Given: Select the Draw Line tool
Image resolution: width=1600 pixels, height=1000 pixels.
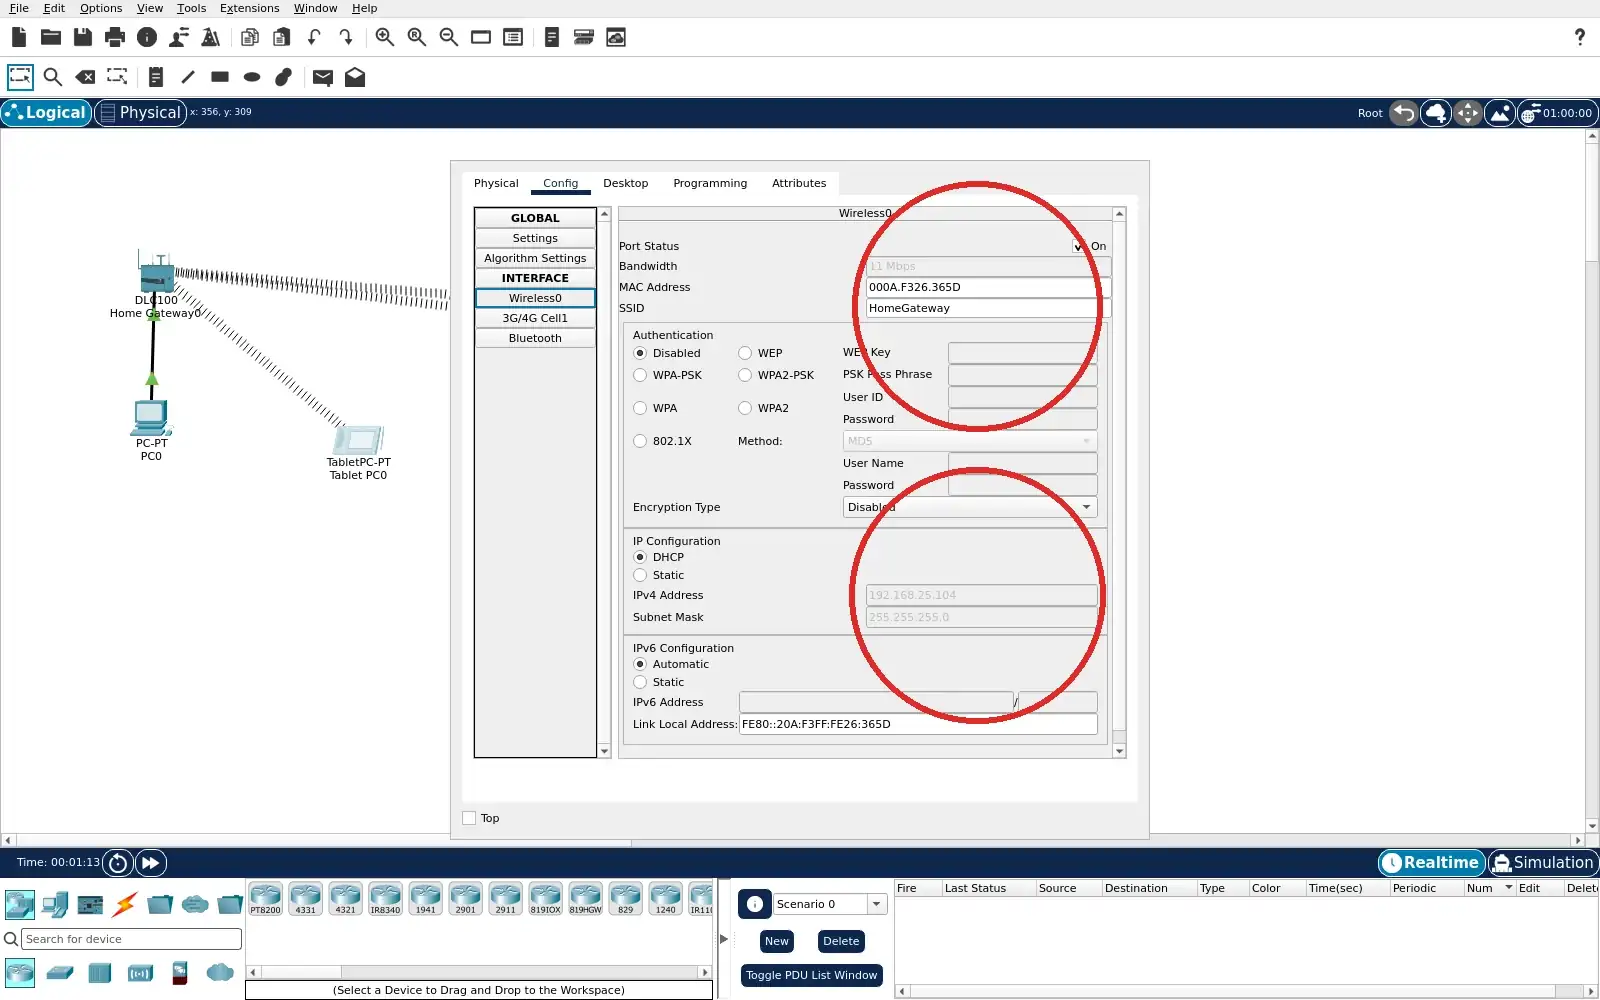Looking at the screenshot, I should [x=188, y=77].
